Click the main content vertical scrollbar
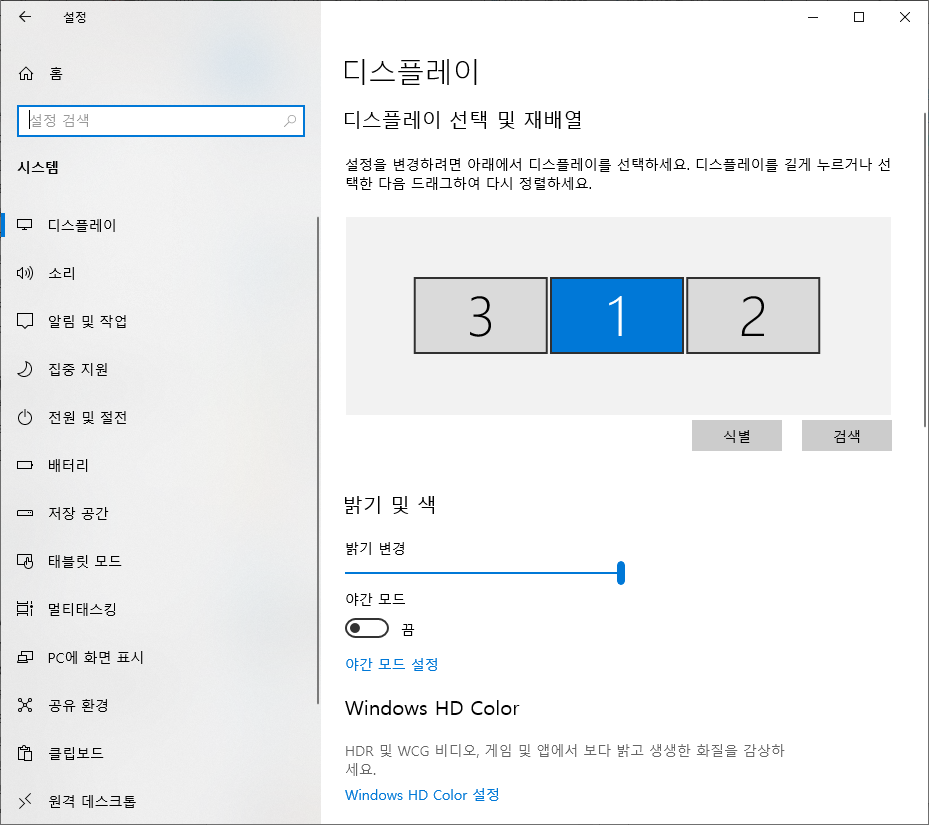 [x=925, y=270]
